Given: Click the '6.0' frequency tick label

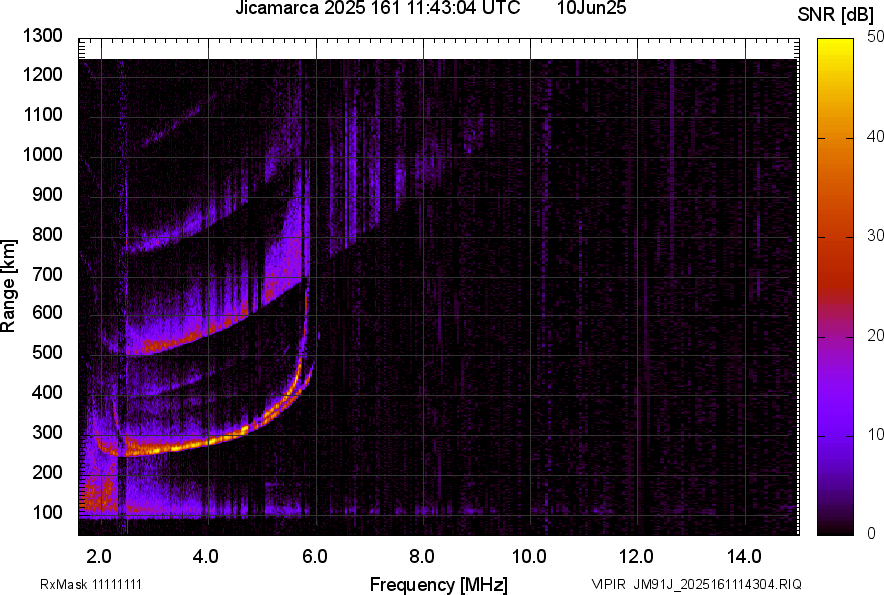Looking at the screenshot, I should pos(314,556).
